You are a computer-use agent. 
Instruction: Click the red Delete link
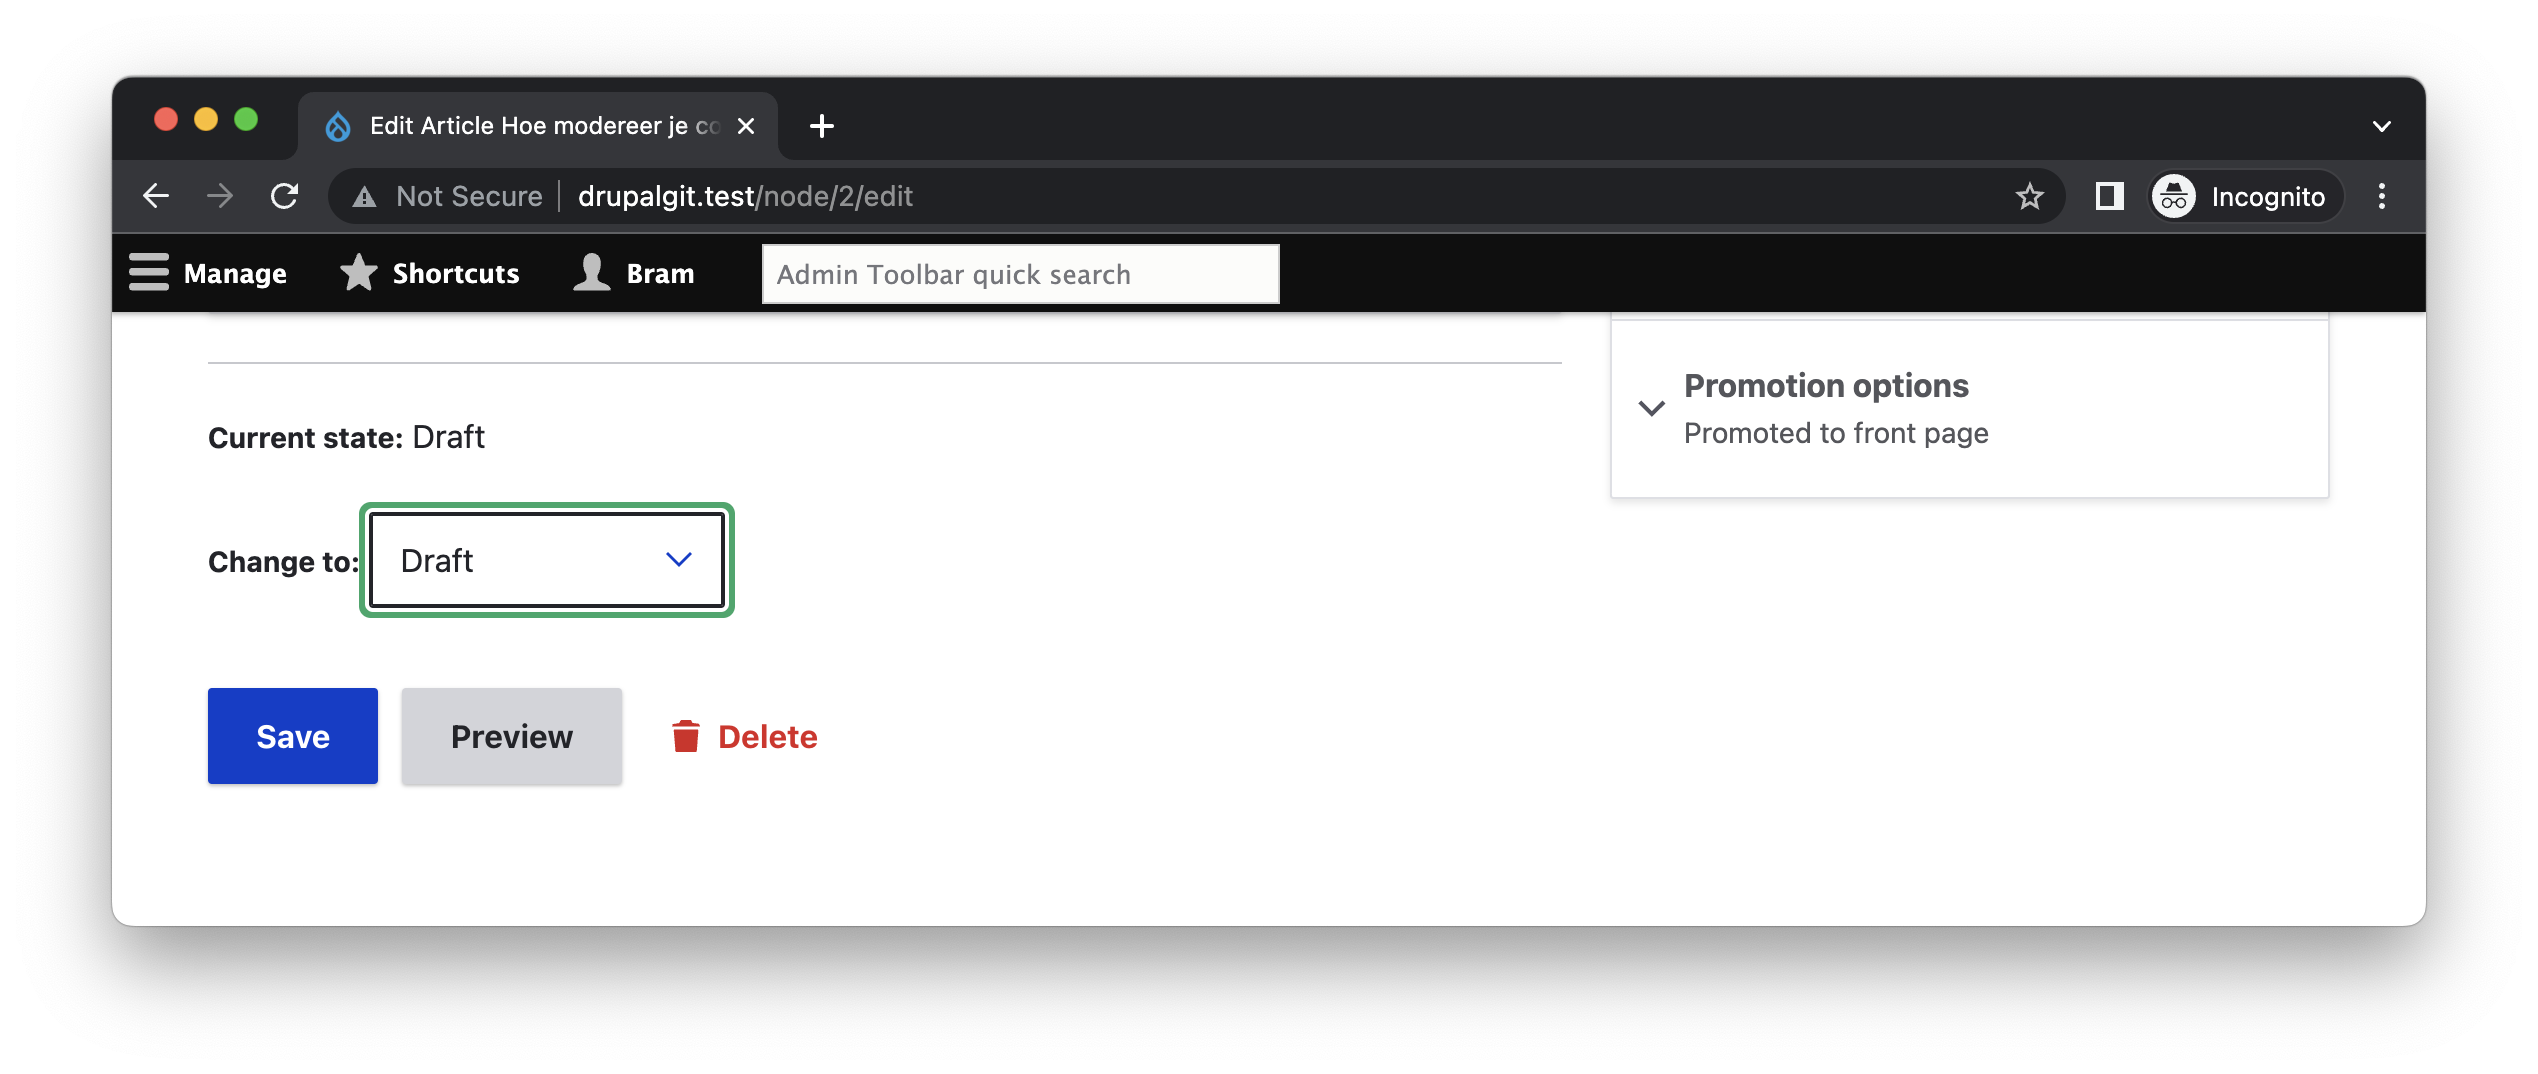click(745, 736)
